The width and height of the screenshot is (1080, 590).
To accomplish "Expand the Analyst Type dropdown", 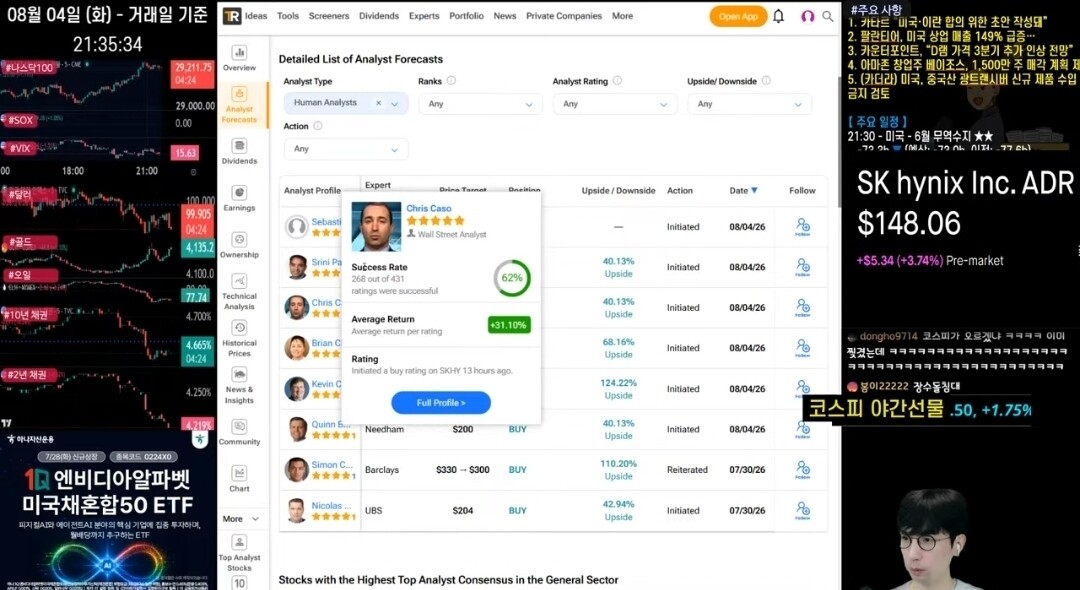I will click(395, 104).
